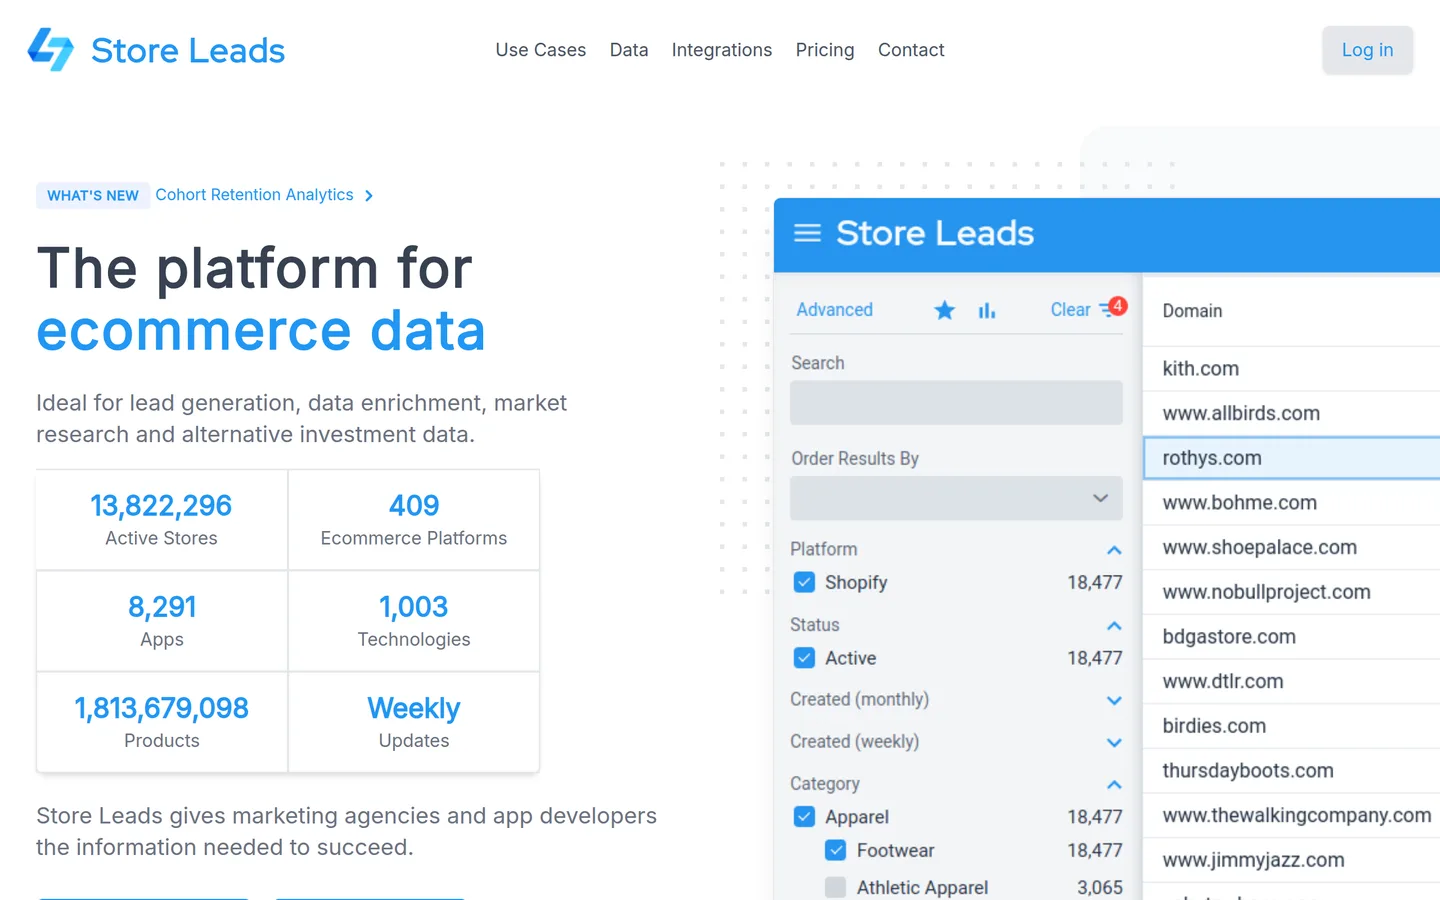Click the 13,822,296 Active Stores stat
Screen dimensions: 1440x900
pyautogui.click(x=162, y=520)
